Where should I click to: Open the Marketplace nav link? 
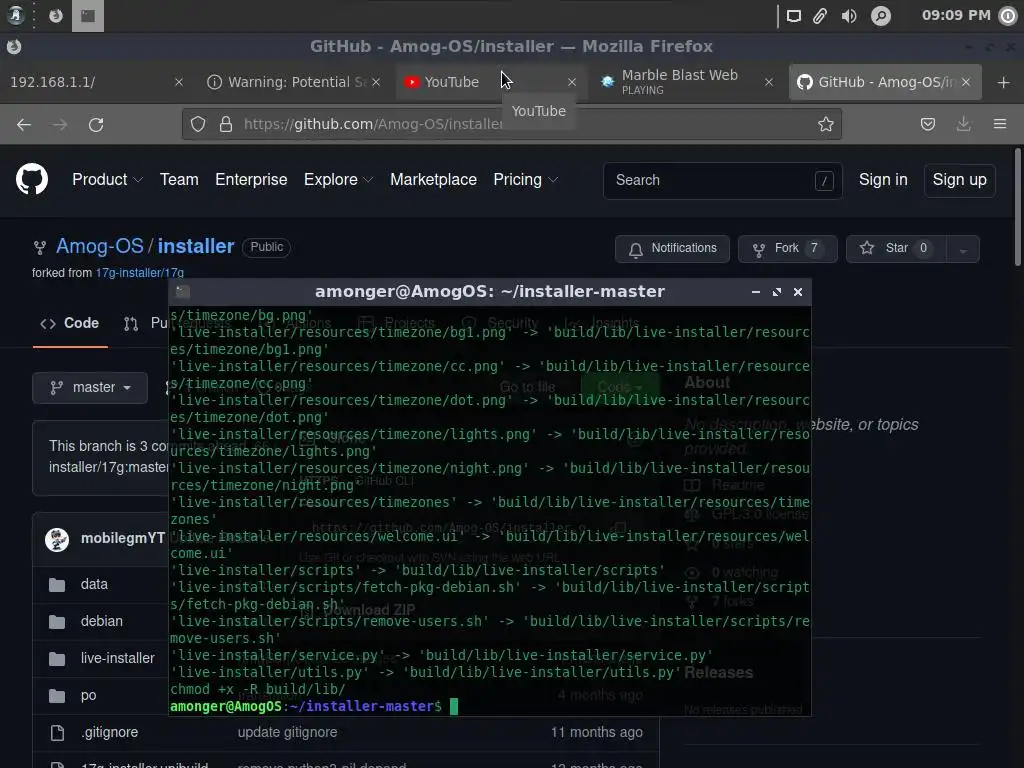433,180
